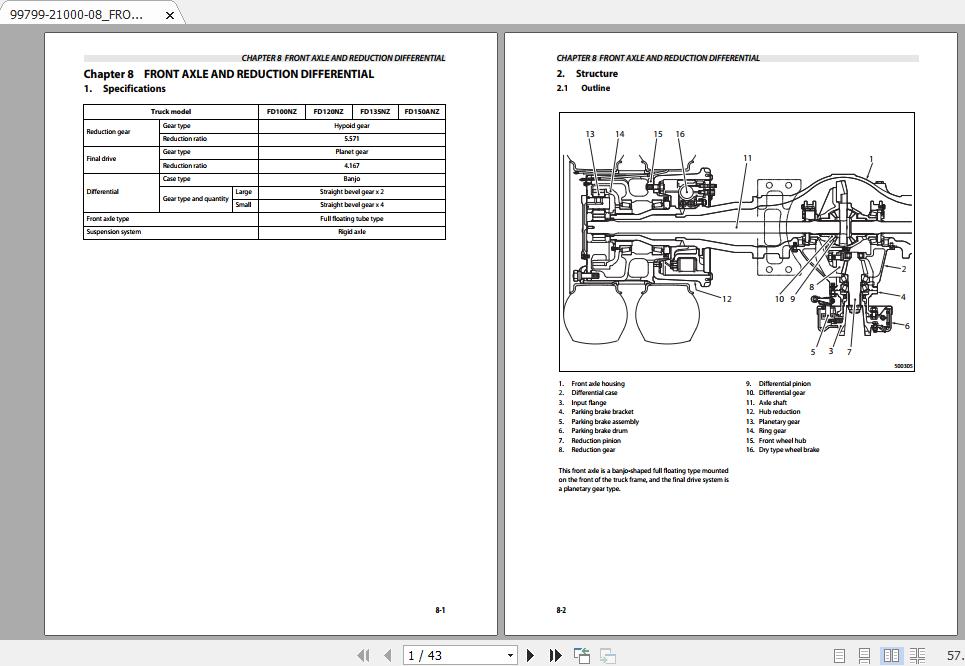Navigate forward to the next view
Viewport: 965px width, 666px height.
pyautogui.click(x=606, y=654)
